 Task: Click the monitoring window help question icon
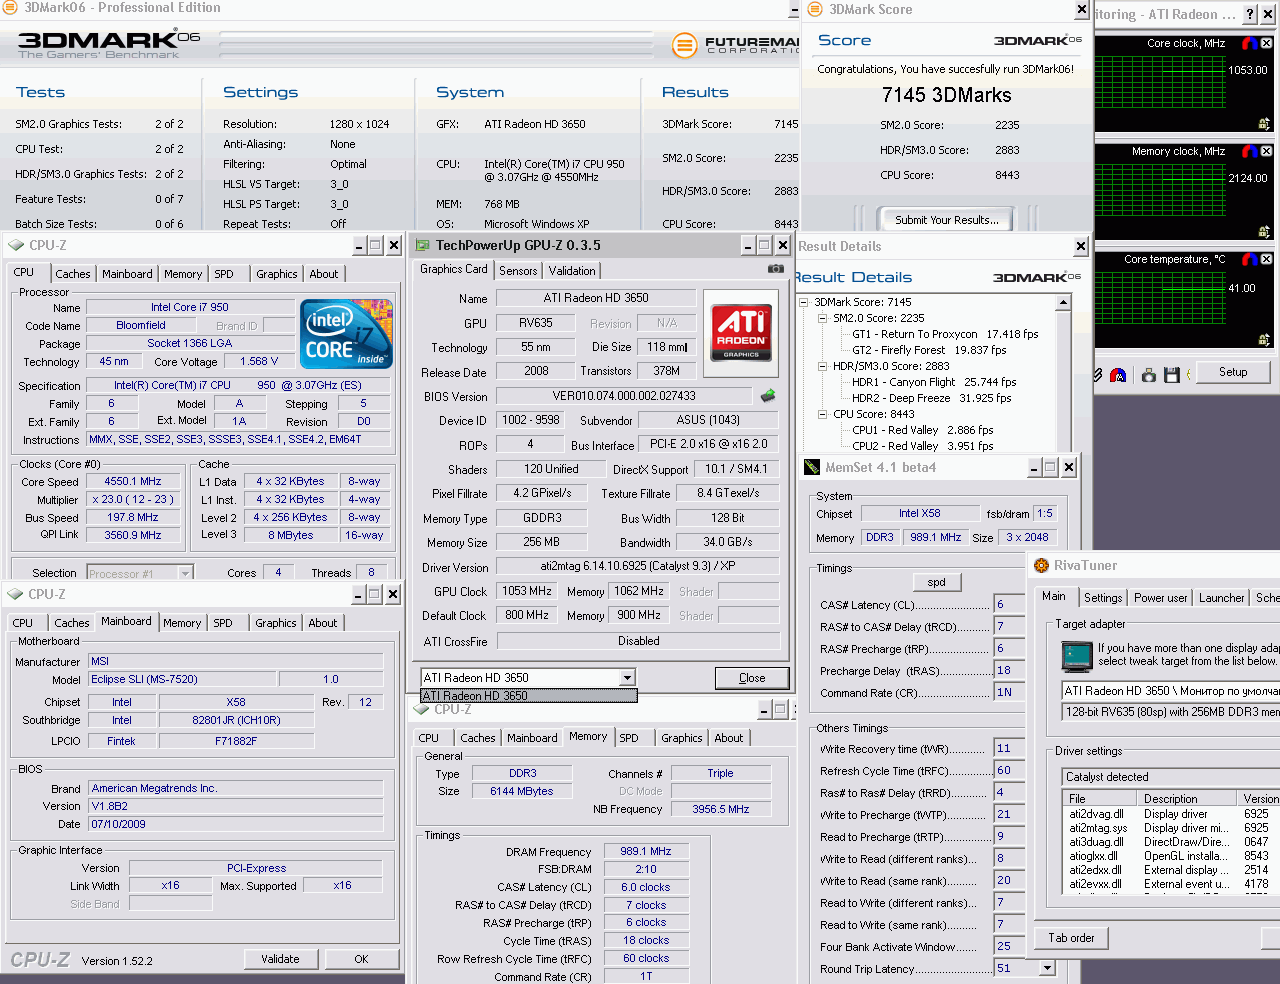(1250, 14)
